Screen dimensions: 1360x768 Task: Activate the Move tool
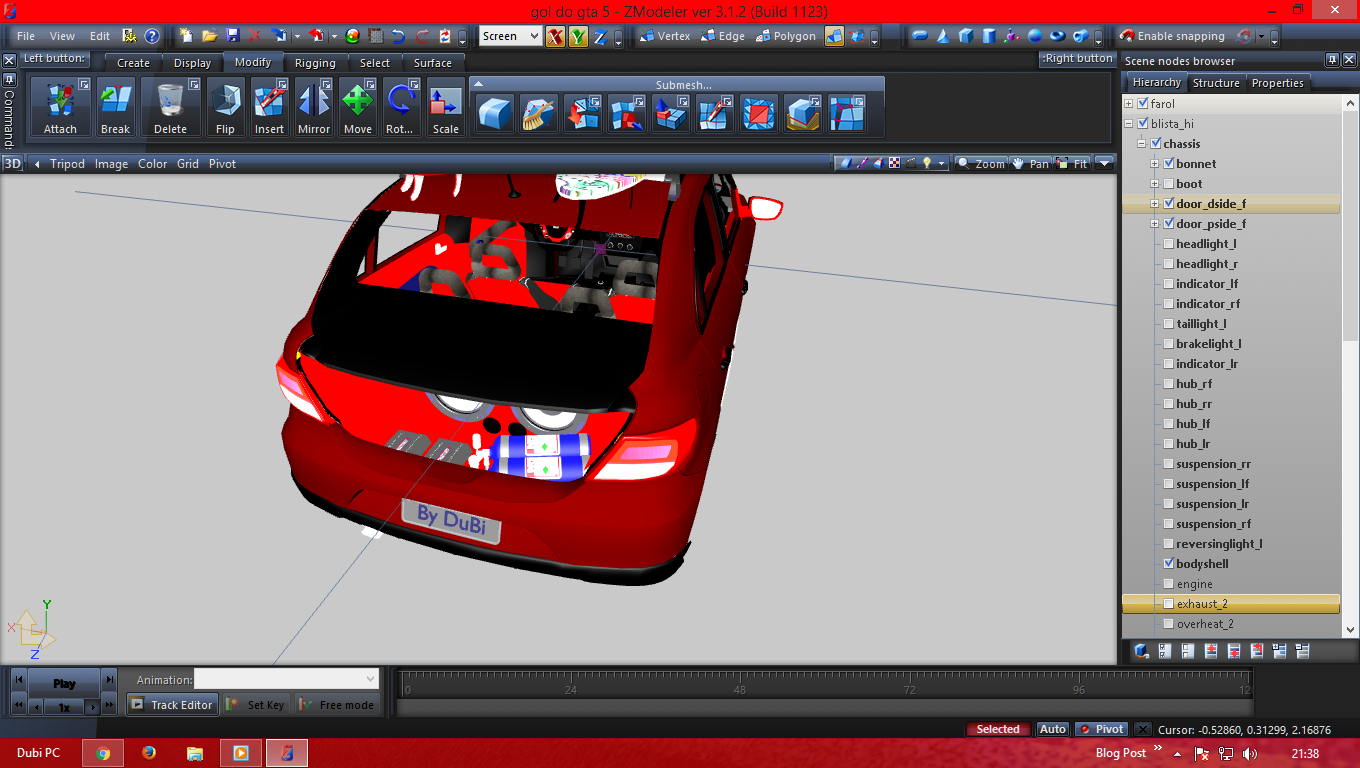(357, 107)
